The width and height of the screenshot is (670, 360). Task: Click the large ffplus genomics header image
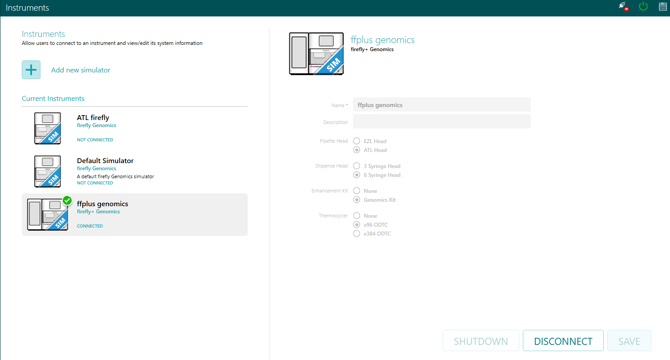click(316, 53)
